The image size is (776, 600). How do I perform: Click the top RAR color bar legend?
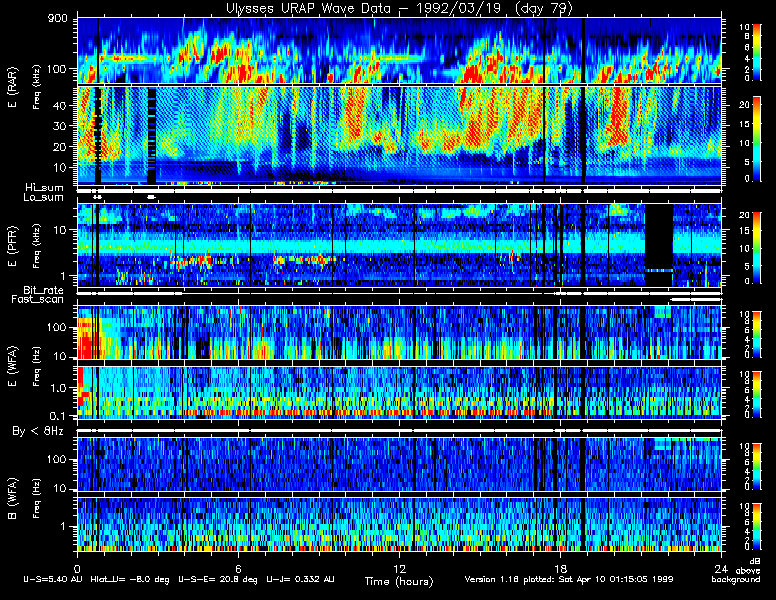[757, 51]
